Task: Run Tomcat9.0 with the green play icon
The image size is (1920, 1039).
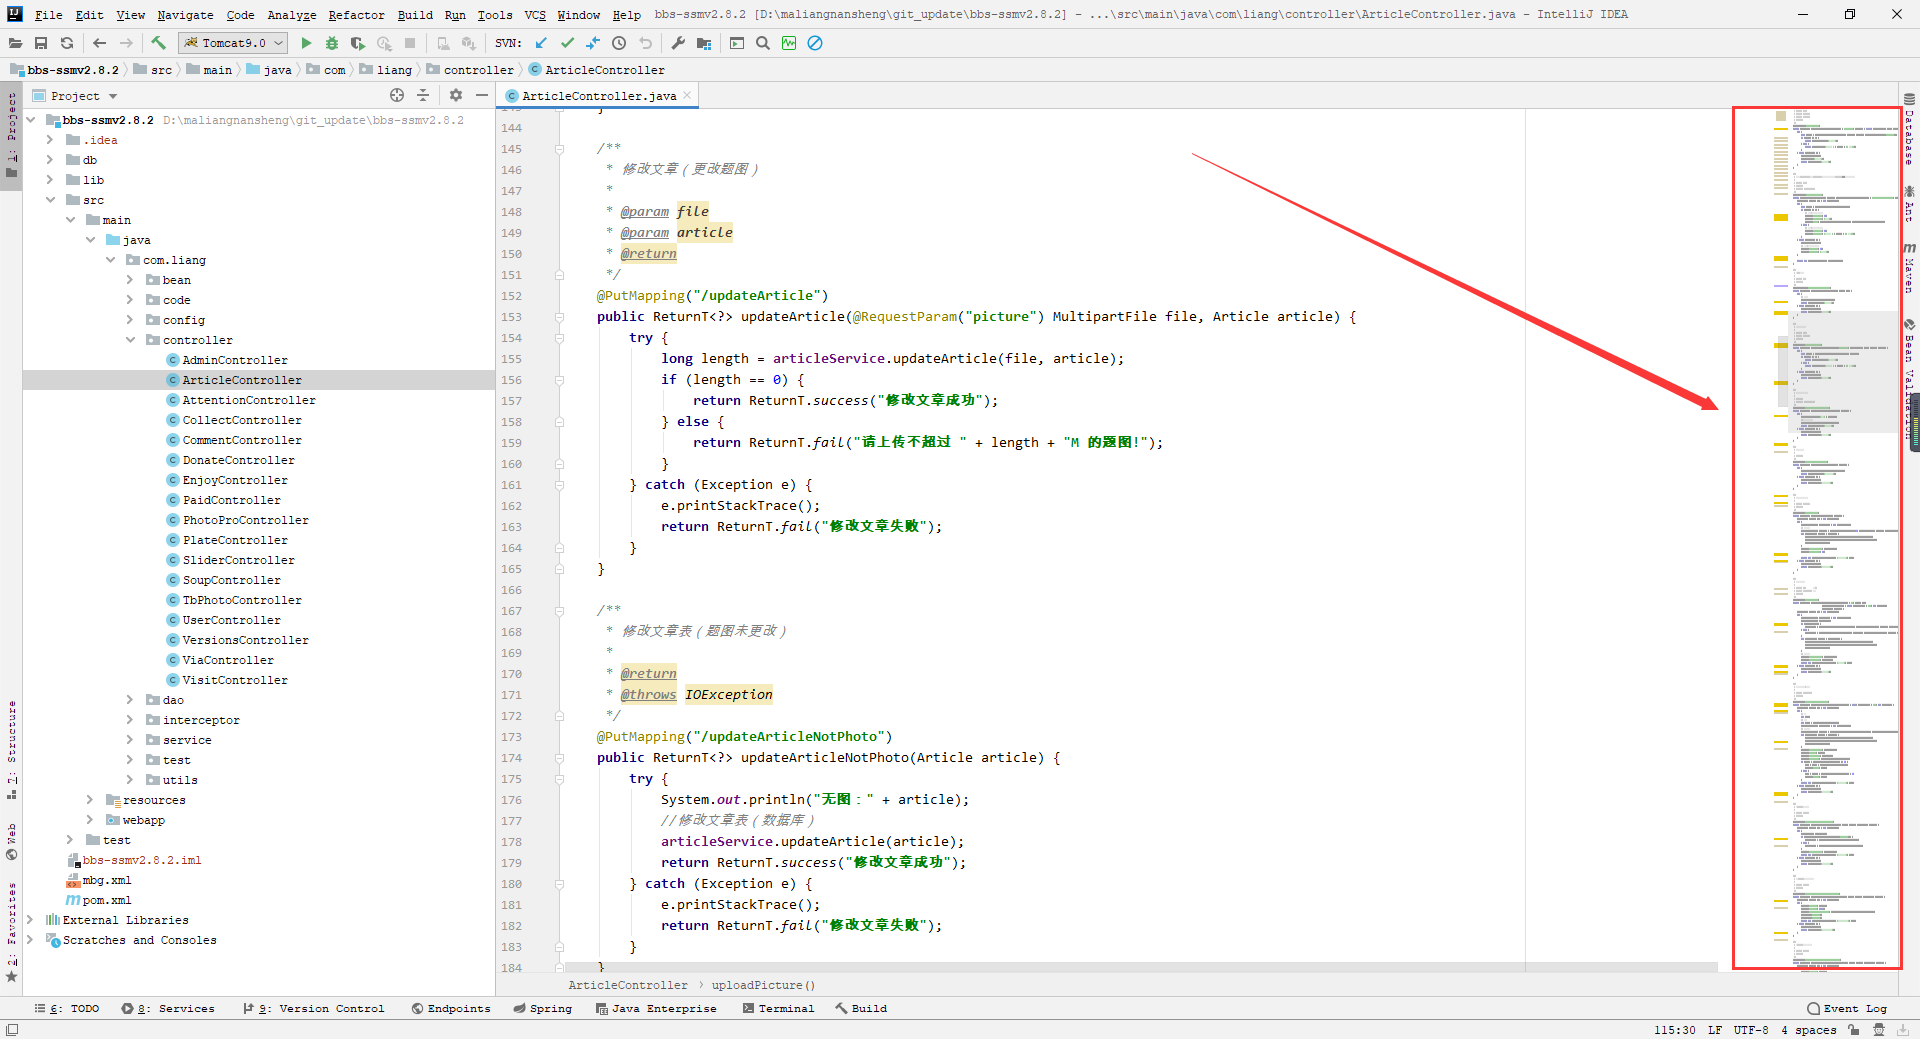Action: pos(306,43)
